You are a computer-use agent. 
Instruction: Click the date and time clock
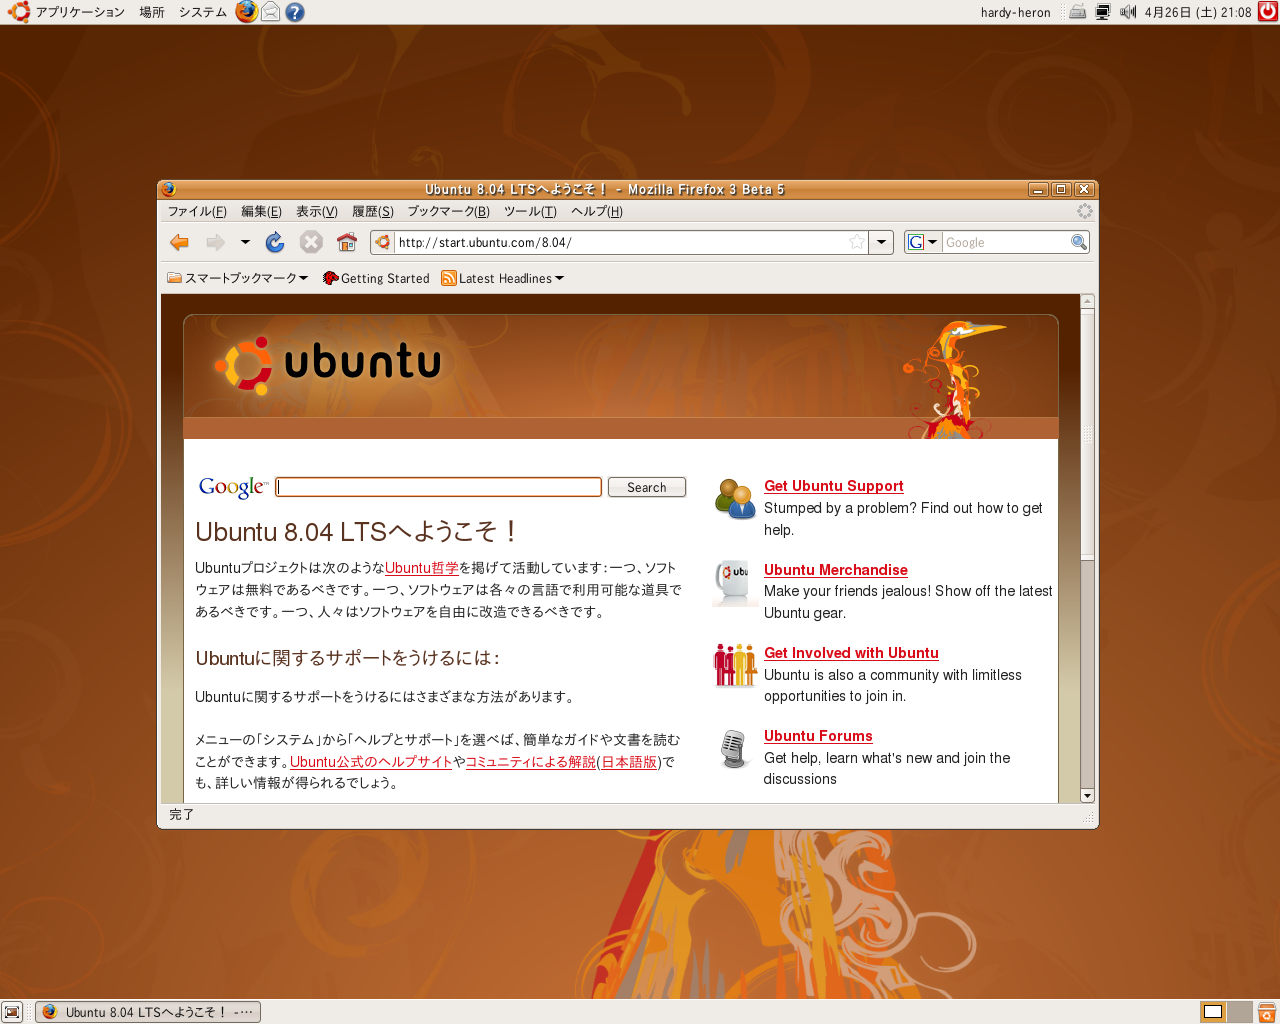[1198, 12]
